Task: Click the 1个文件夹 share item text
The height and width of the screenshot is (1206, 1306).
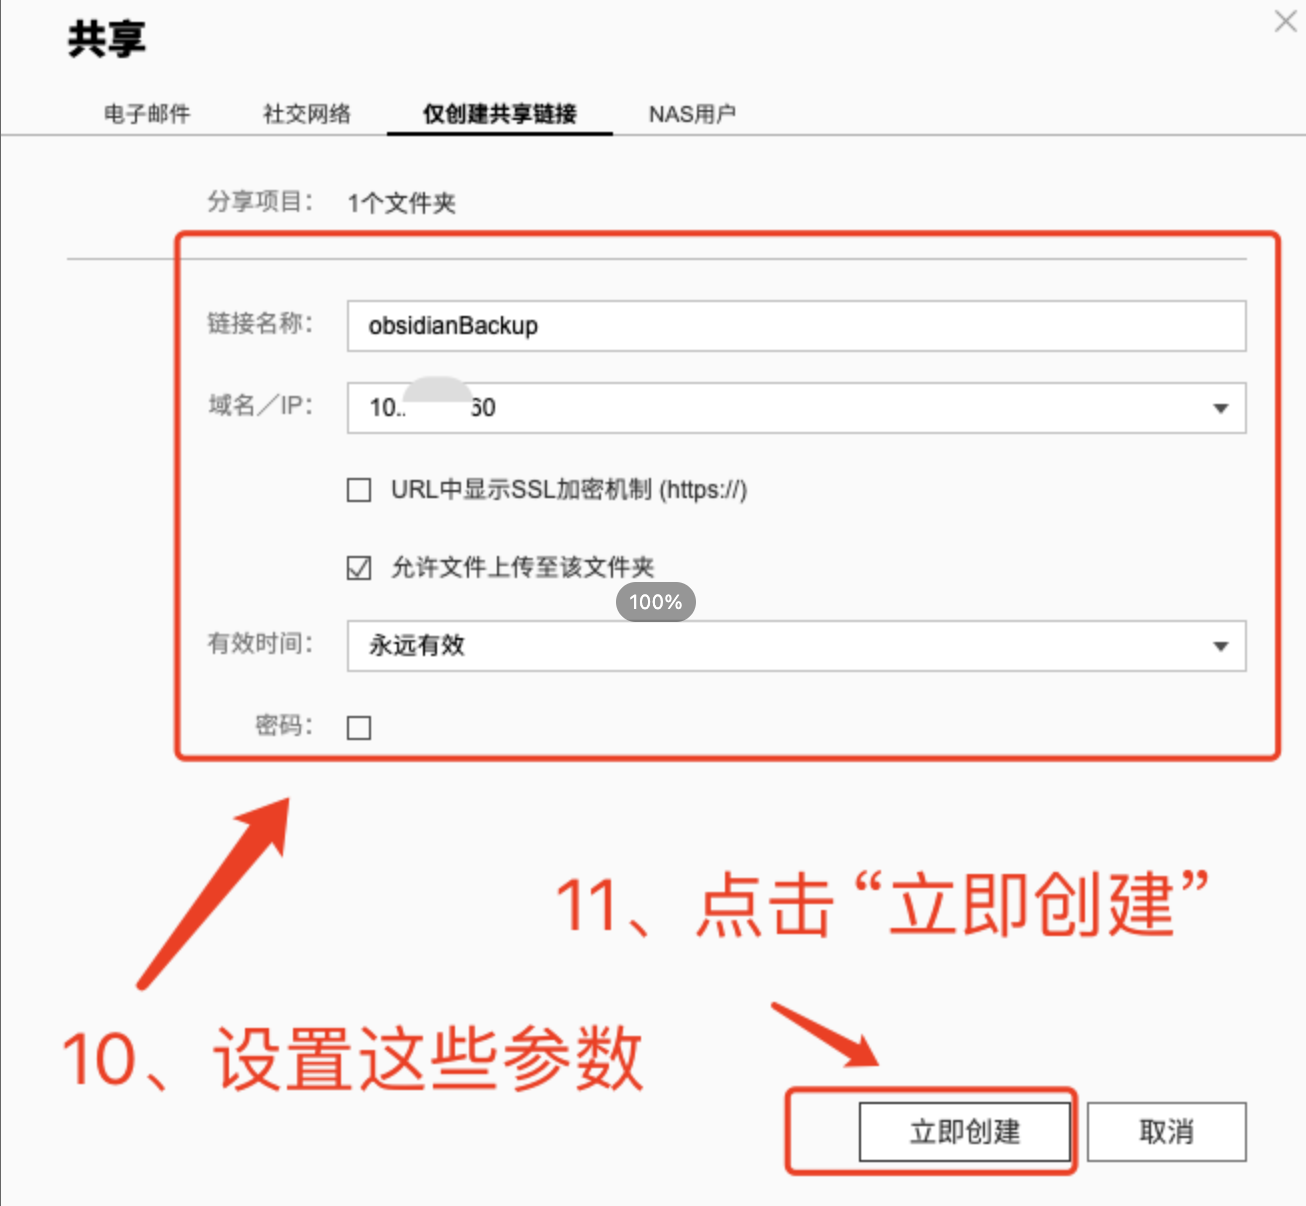Action: pos(401,203)
